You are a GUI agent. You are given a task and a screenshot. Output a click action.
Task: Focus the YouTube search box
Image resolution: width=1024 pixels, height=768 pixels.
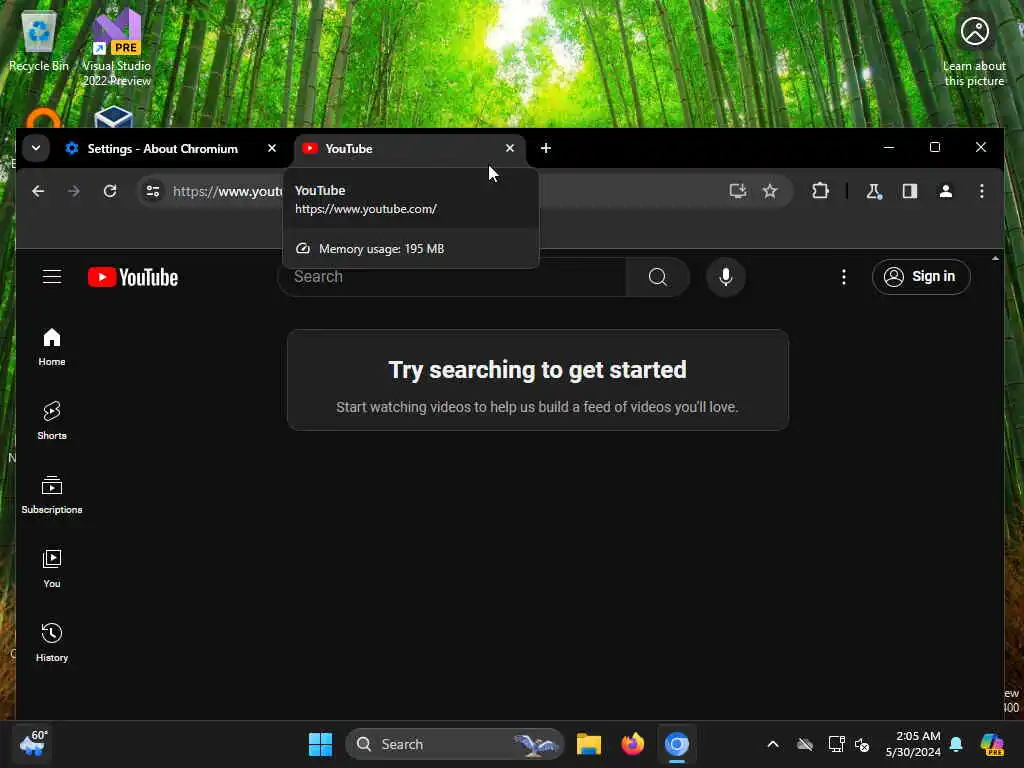(452, 277)
